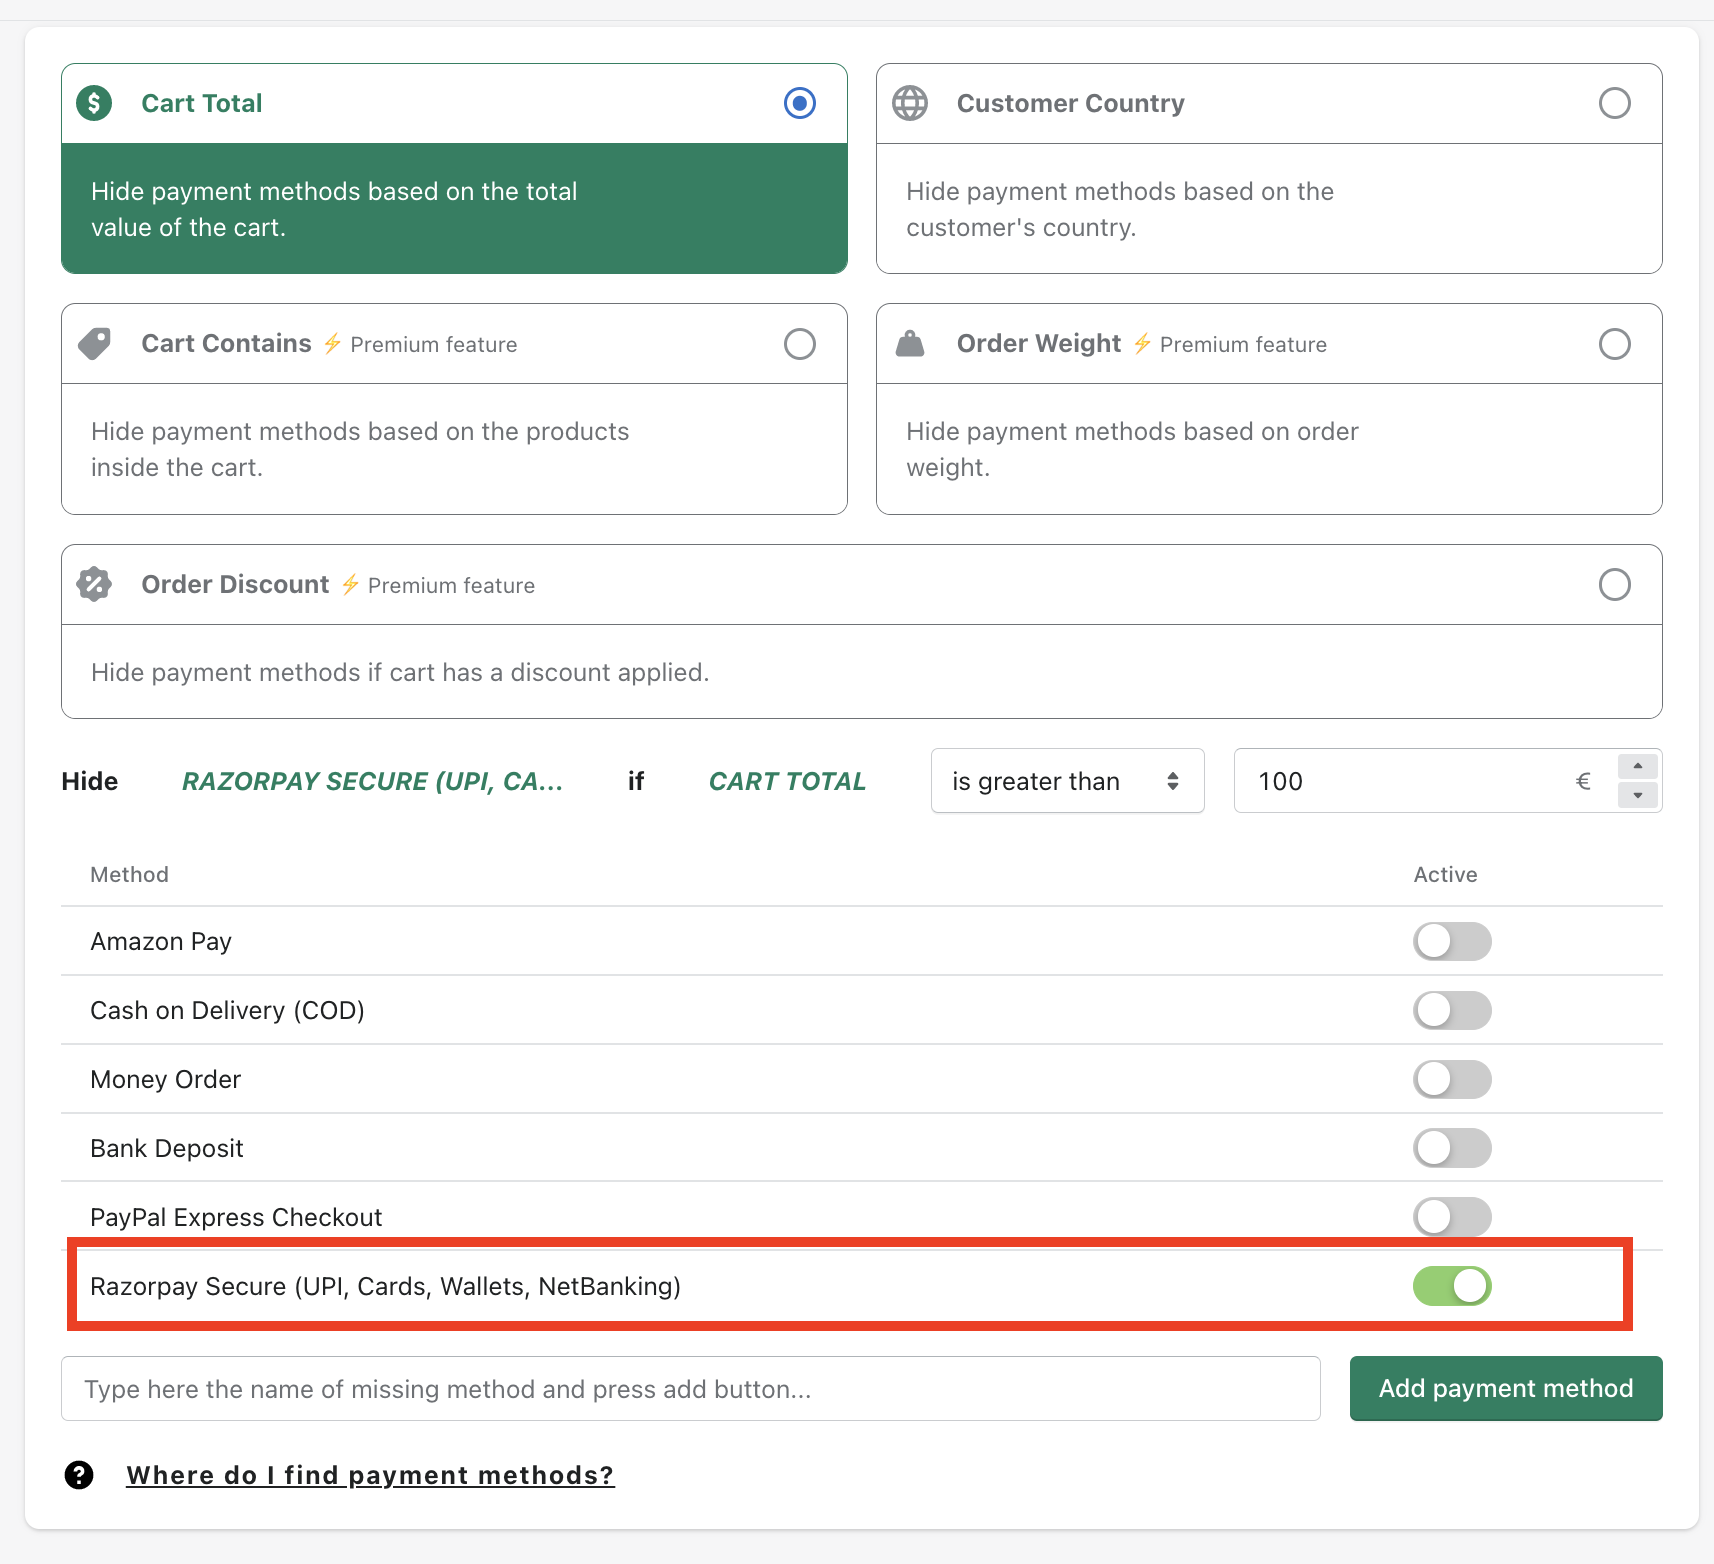Open 'Where do I find payment methods?' link
The width and height of the screenshot is (1714, 1564).
point(370,1475)
